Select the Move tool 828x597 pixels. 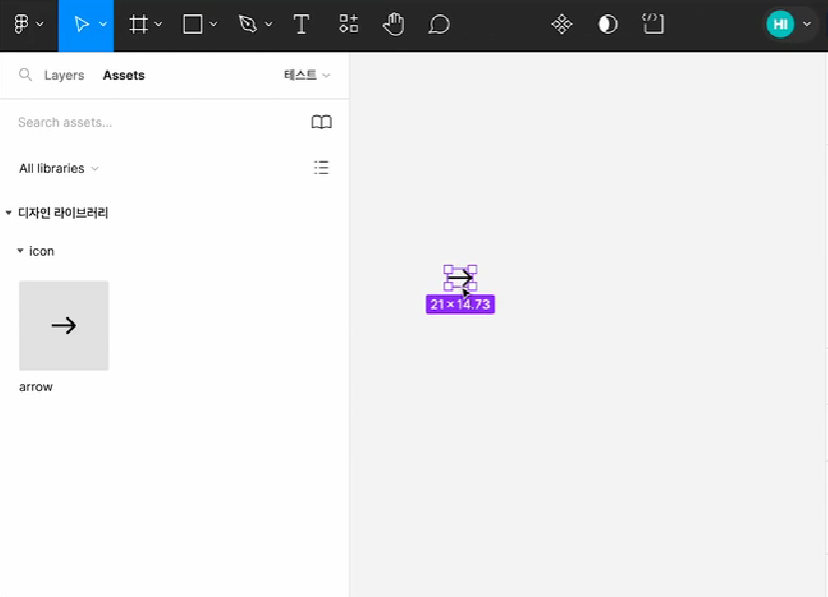(x=81, y=24)
